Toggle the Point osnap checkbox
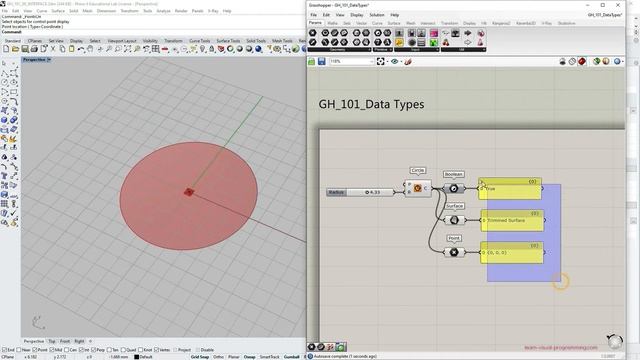640x360 pixels. point(35,350)
